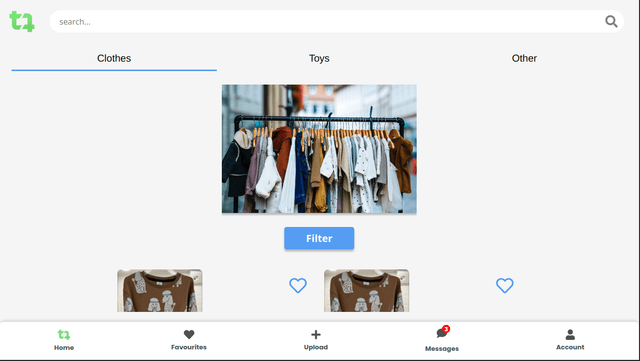
Task: Click the blue Filter button
Action: (319, 238)
